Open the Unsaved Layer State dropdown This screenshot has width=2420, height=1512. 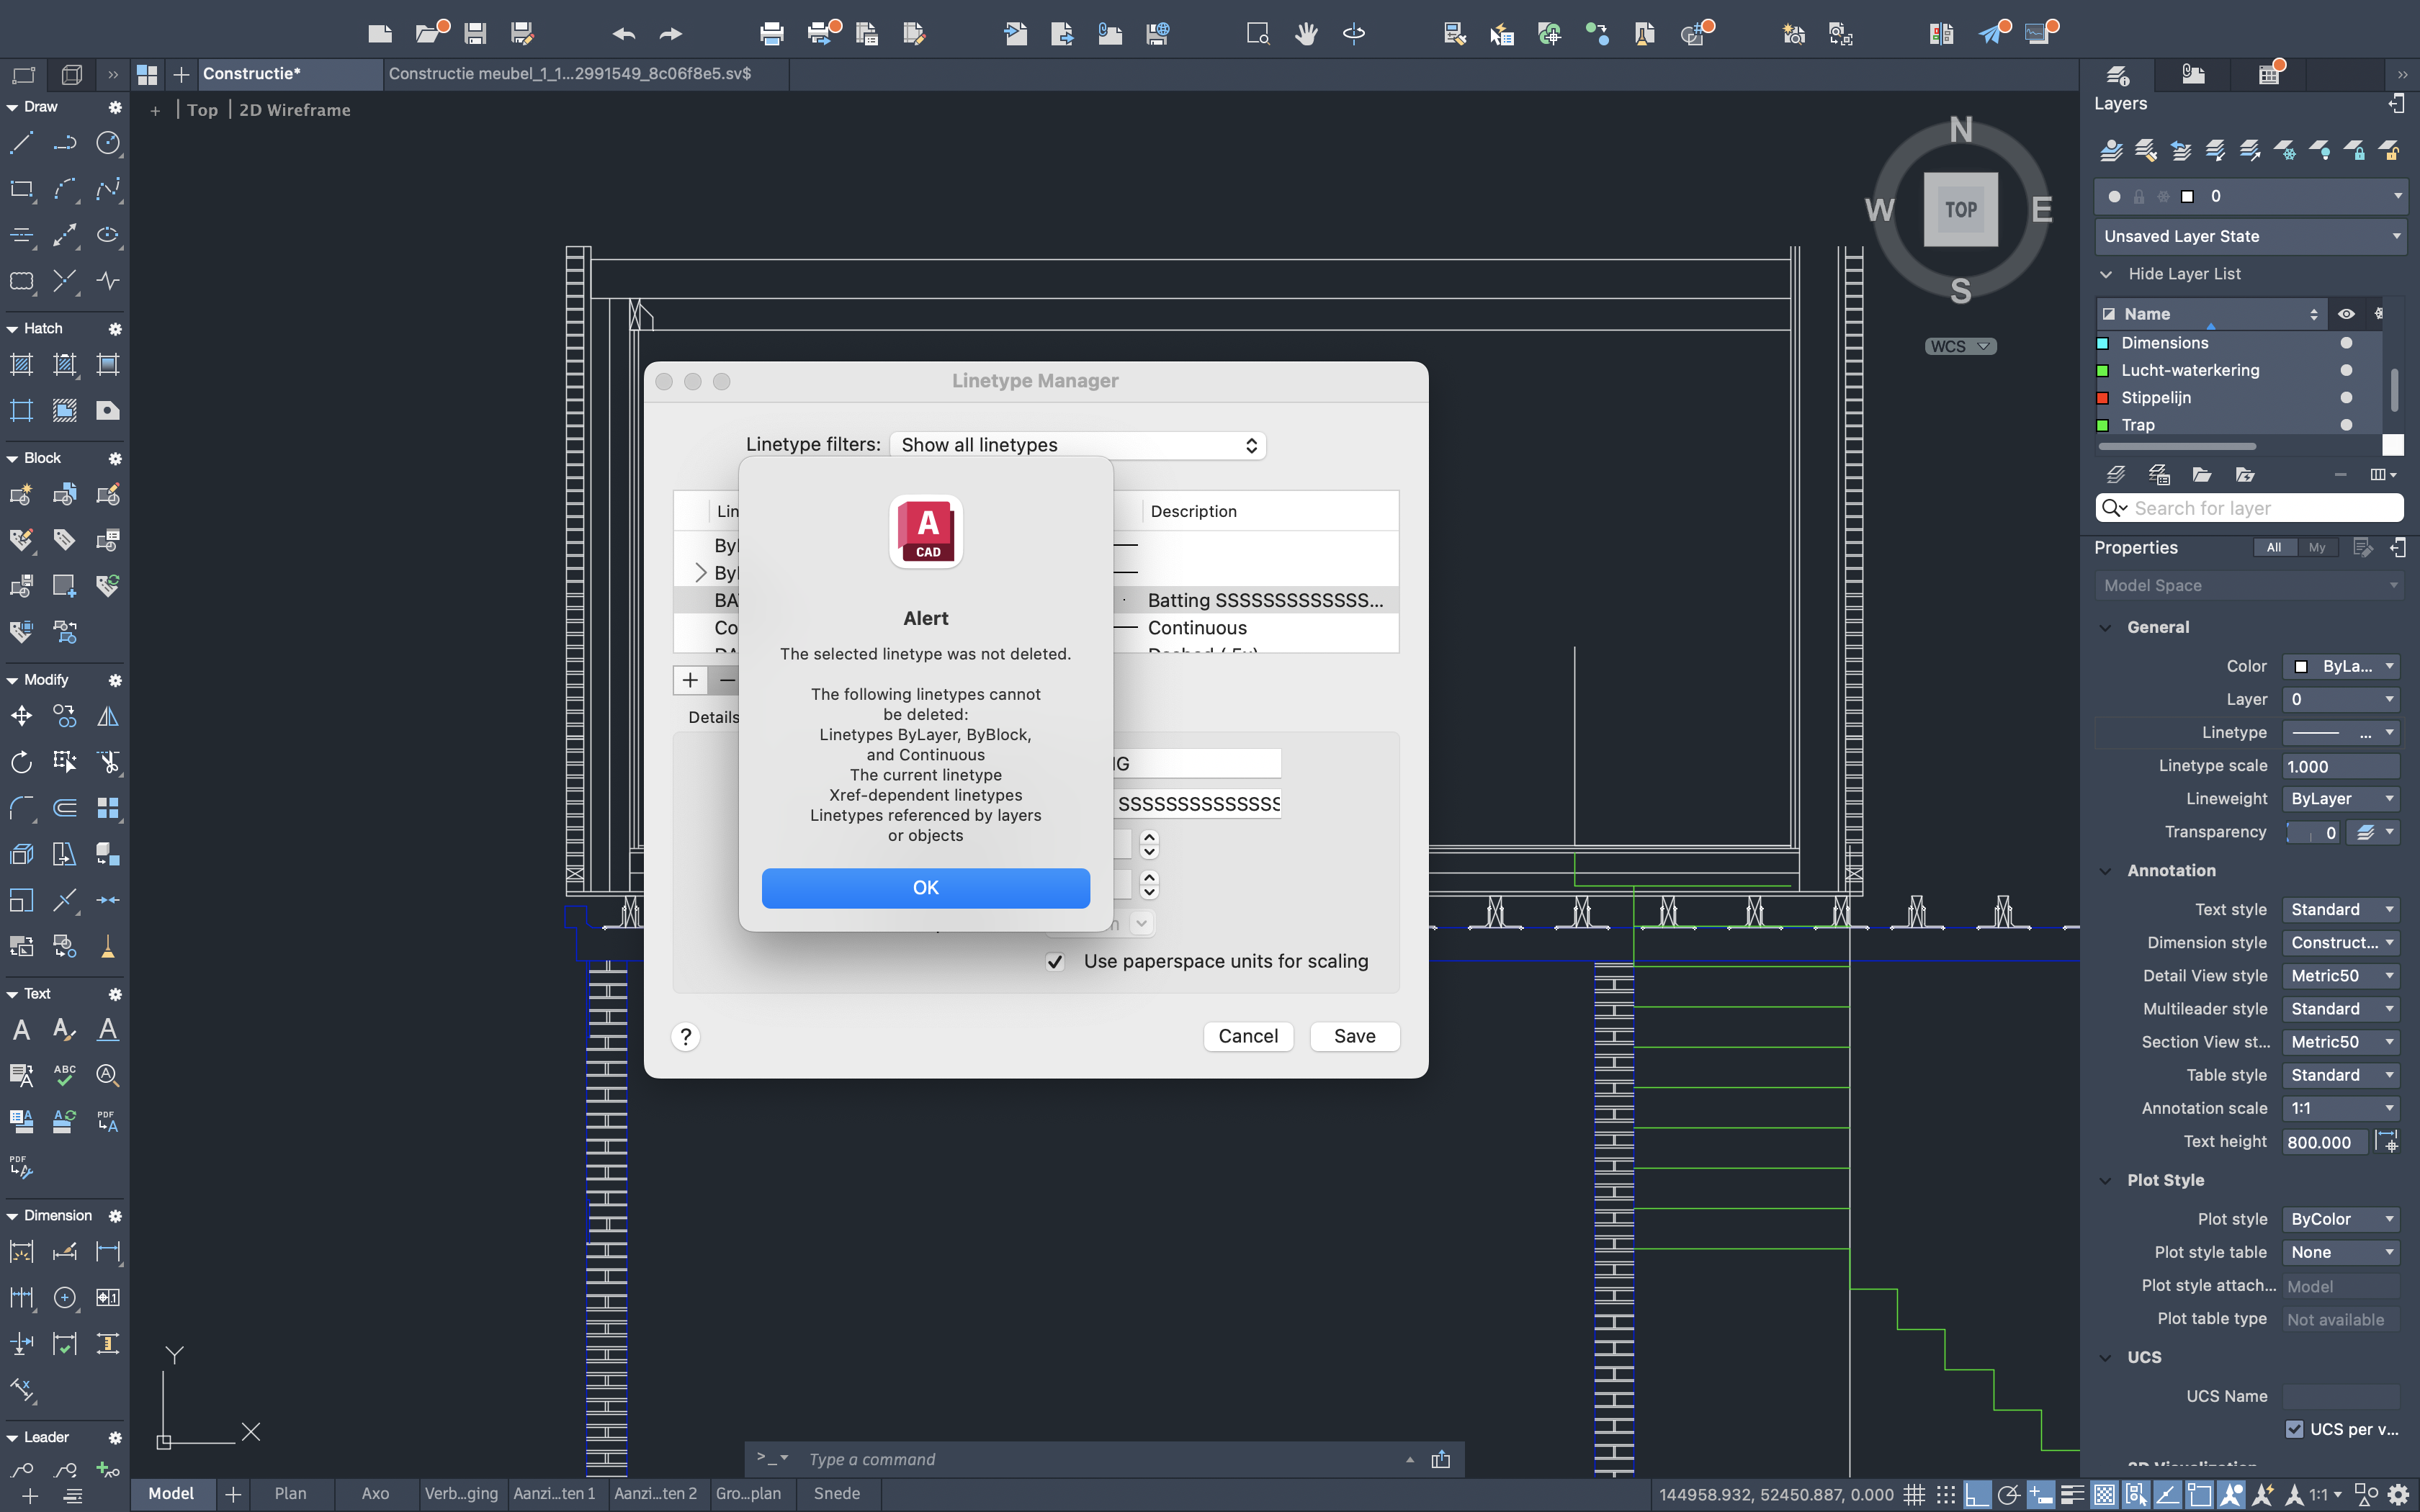pyautogui.click(x=2249, y=236)
